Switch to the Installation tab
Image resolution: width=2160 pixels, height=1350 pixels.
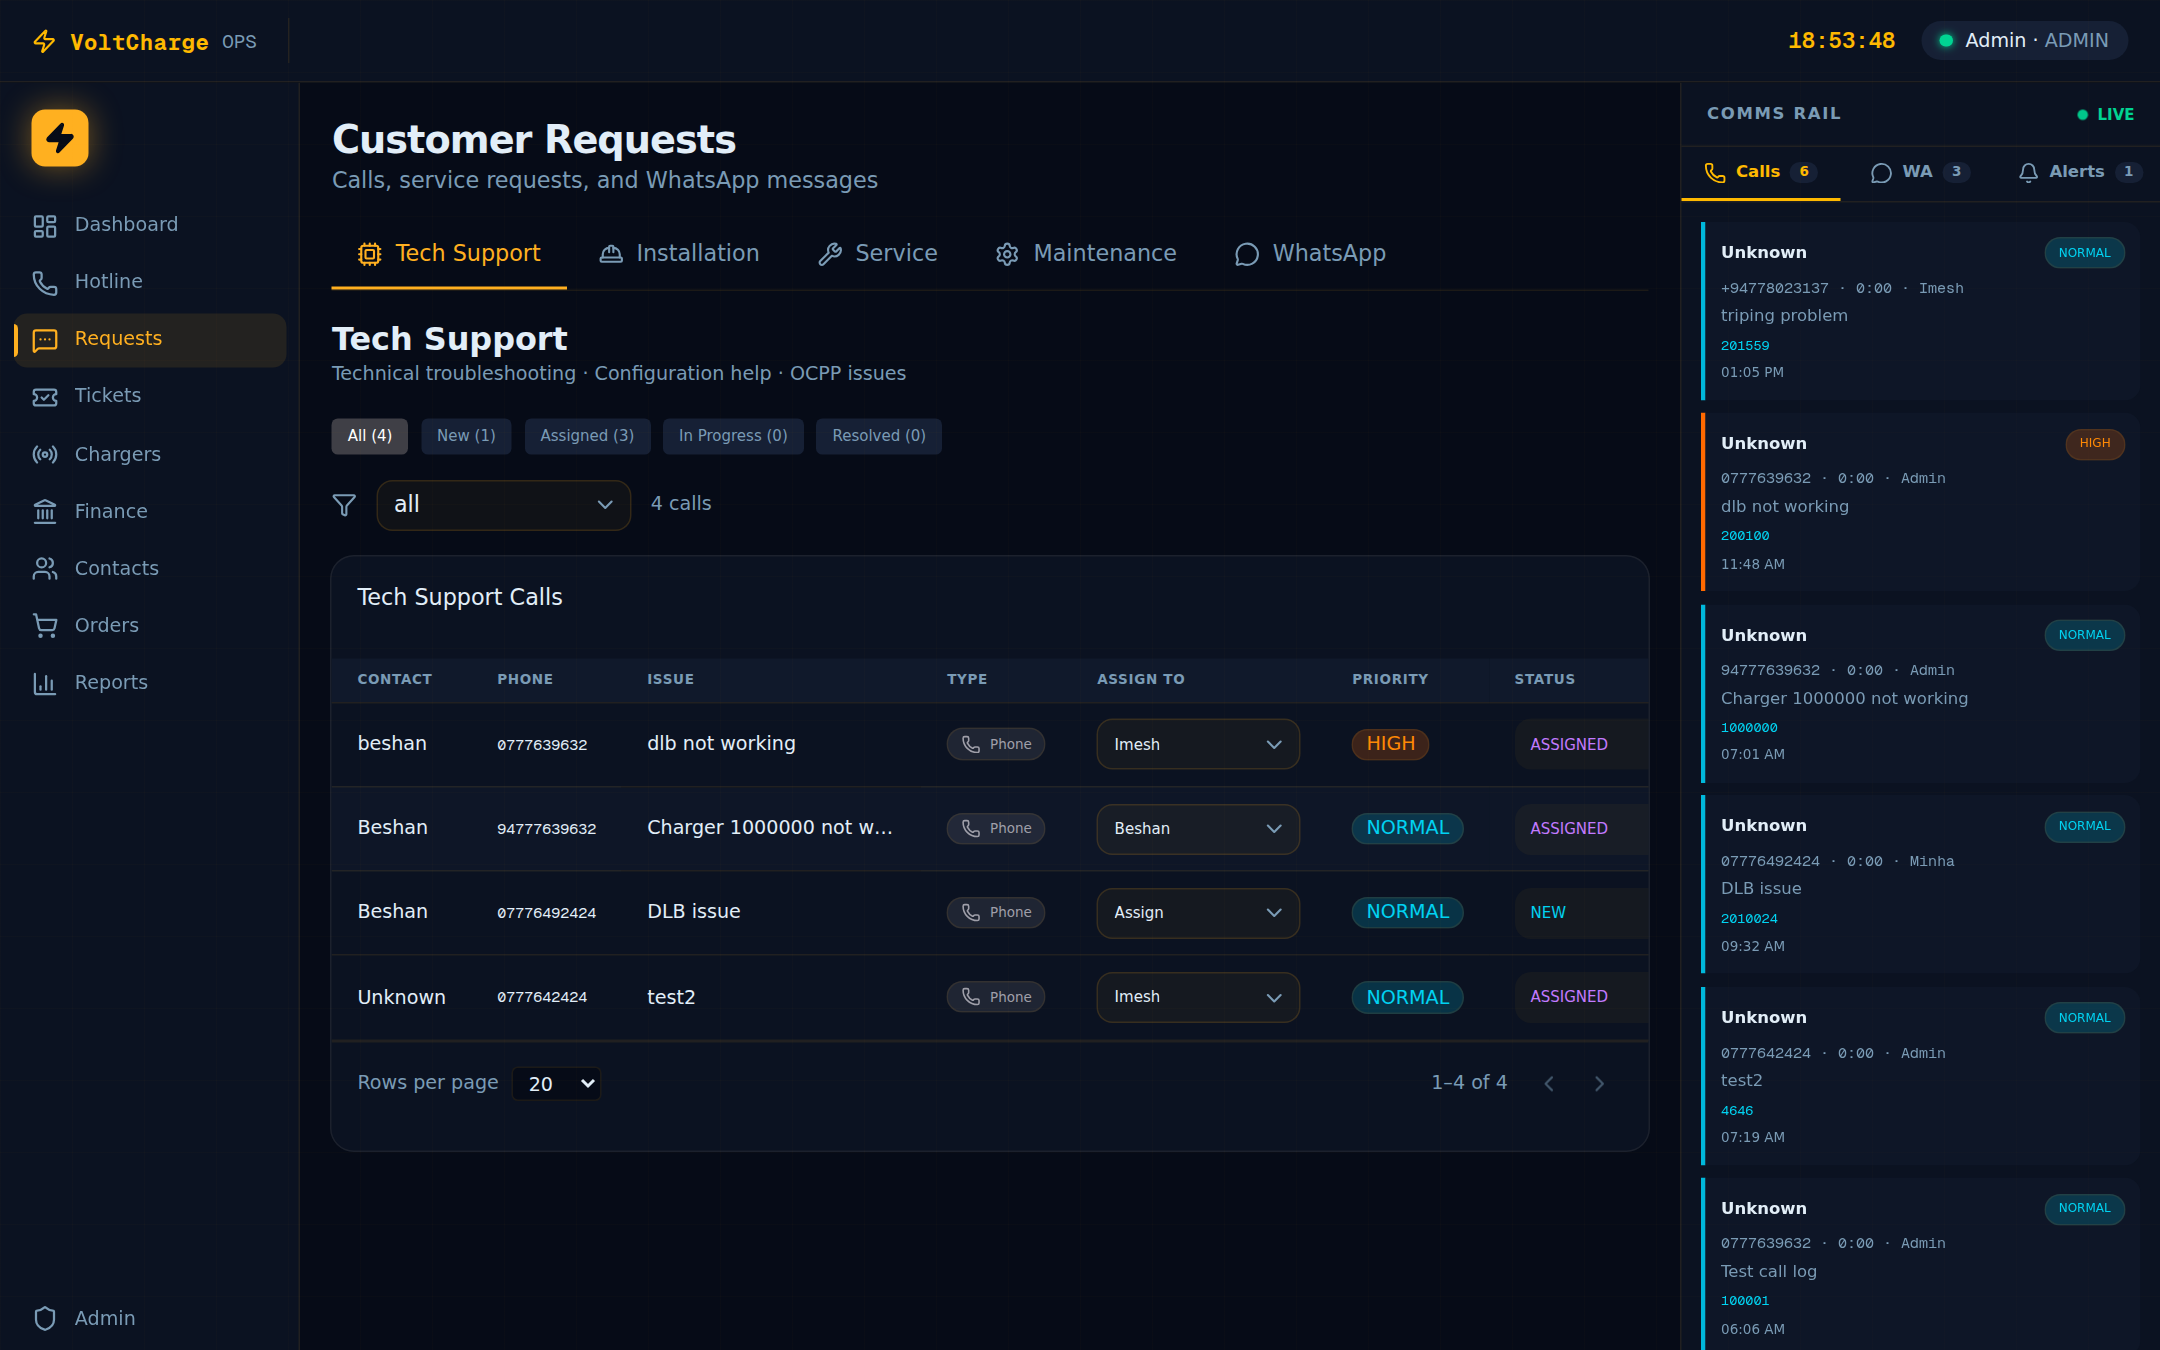(x=680, y=253)
